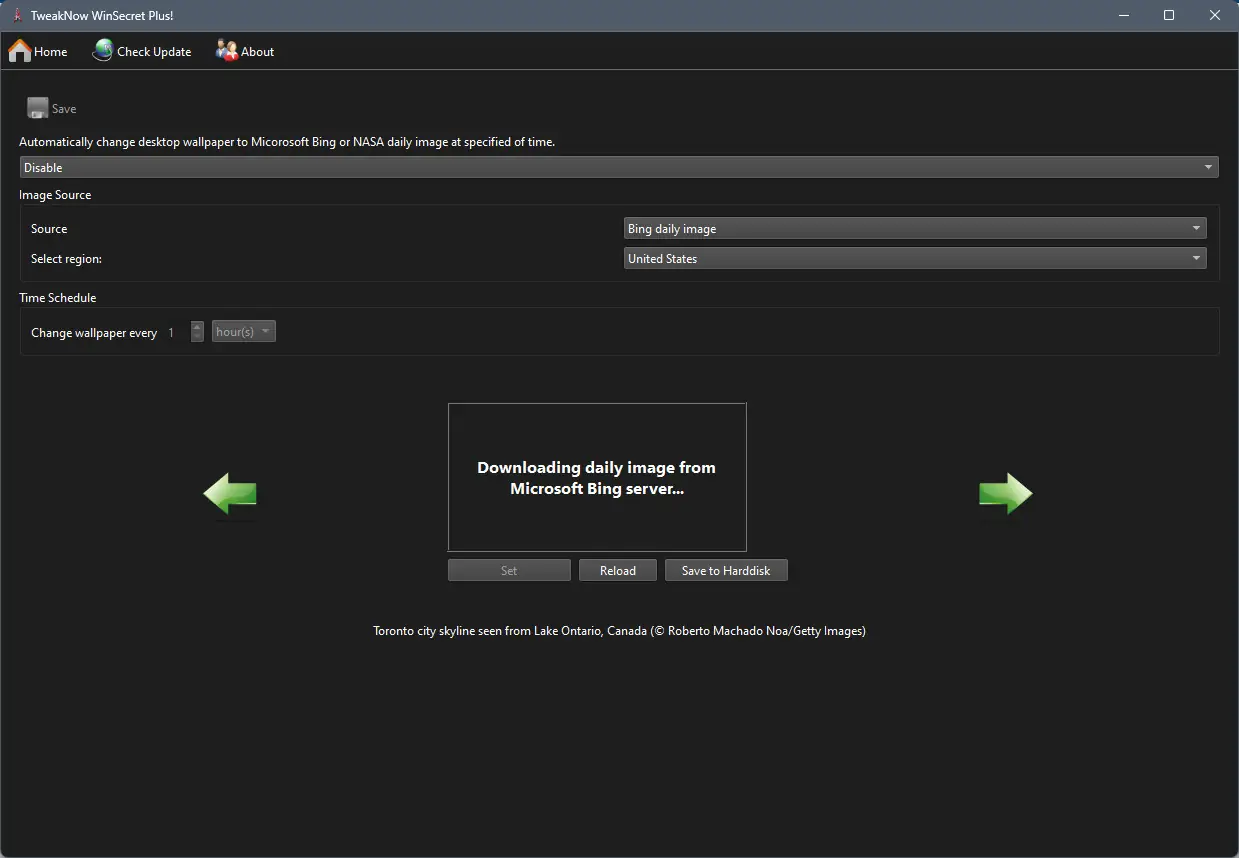Open the Disable schedule mode dropdown
This screenshot has width=1239, height=858.
tap(619, 168)
